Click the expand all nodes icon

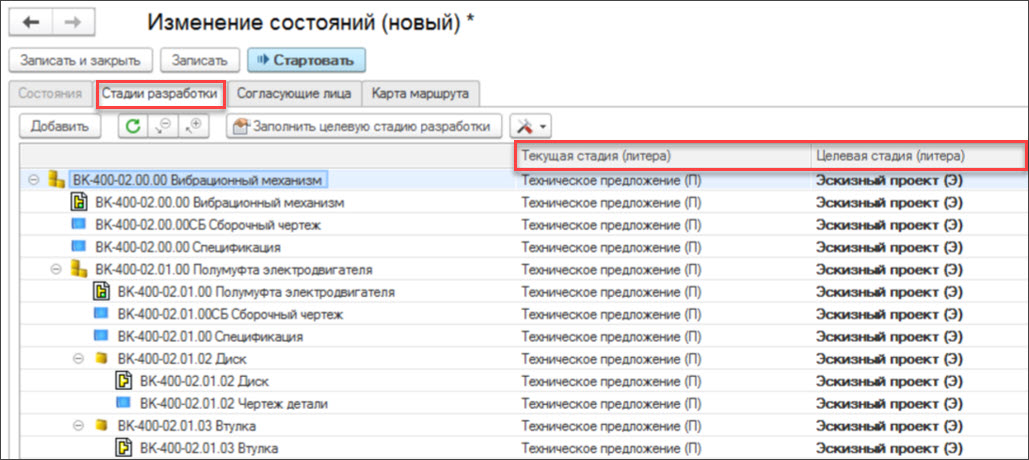(x=194, y=126)
